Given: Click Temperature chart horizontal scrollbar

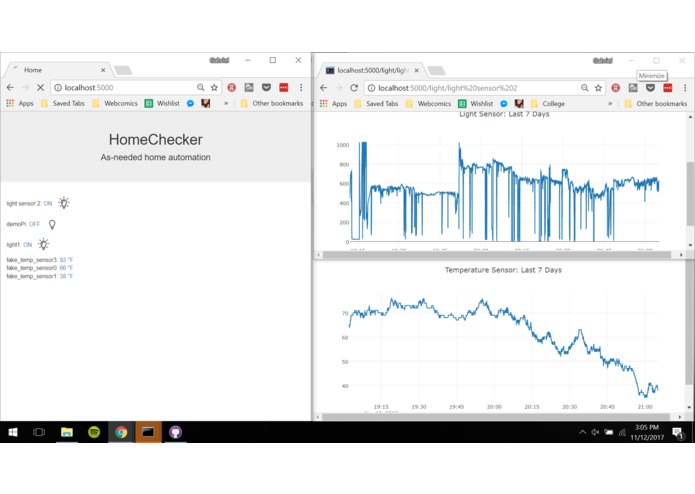Looking at the screenshot, I should click(x=496, y=417).
